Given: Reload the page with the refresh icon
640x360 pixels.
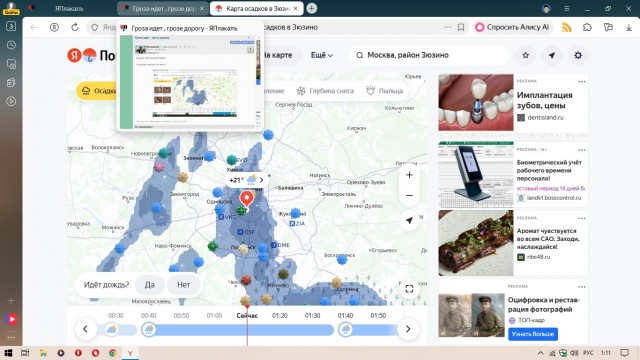Looking at the screenshot, I should point(75,27).
